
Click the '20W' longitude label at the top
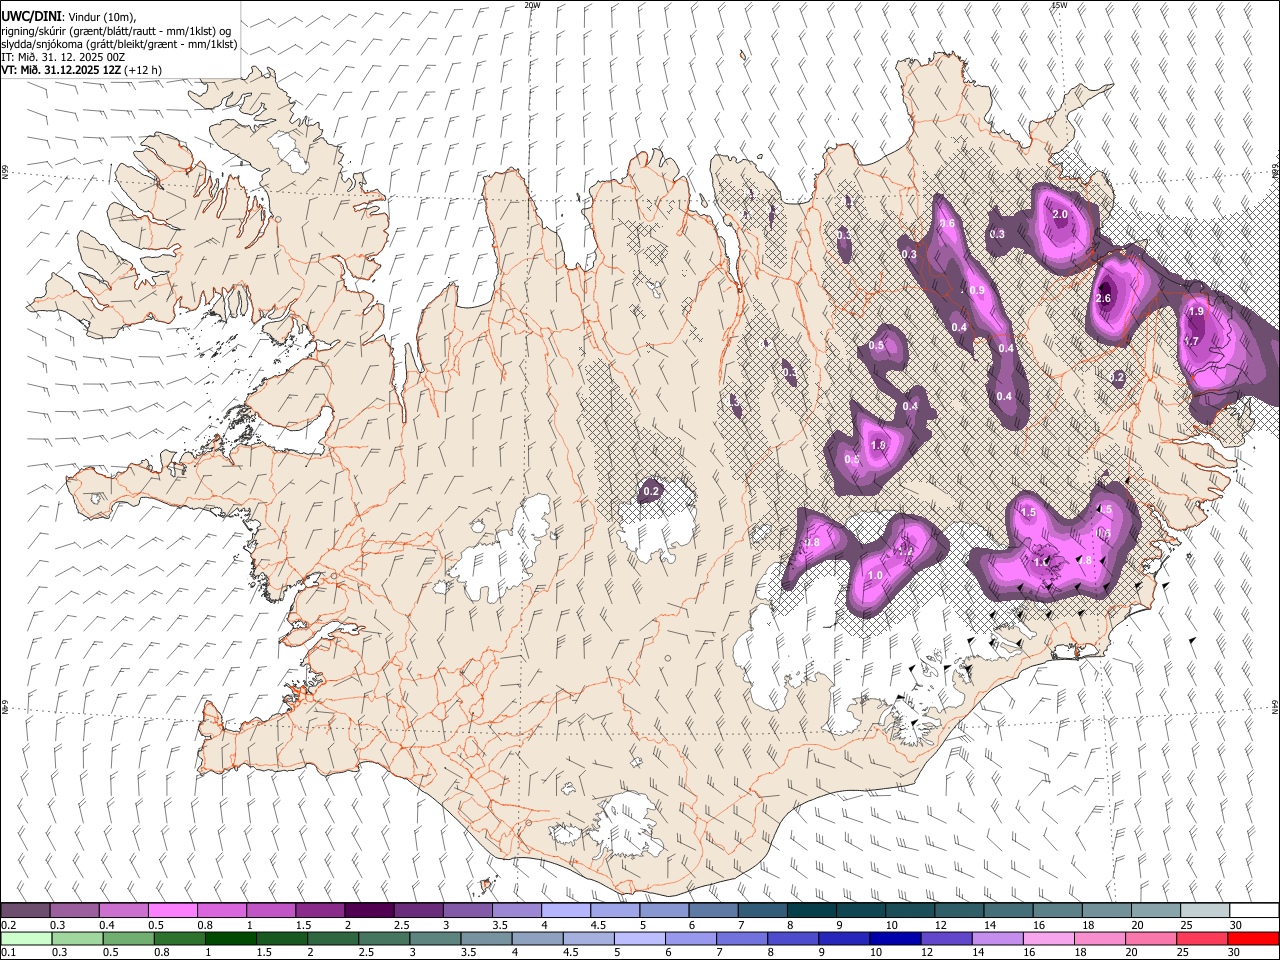(532, 5)
